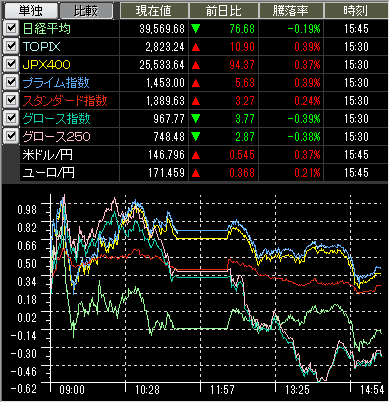
Task: Click the 現在値 column header
Action: tap(154, 11)
